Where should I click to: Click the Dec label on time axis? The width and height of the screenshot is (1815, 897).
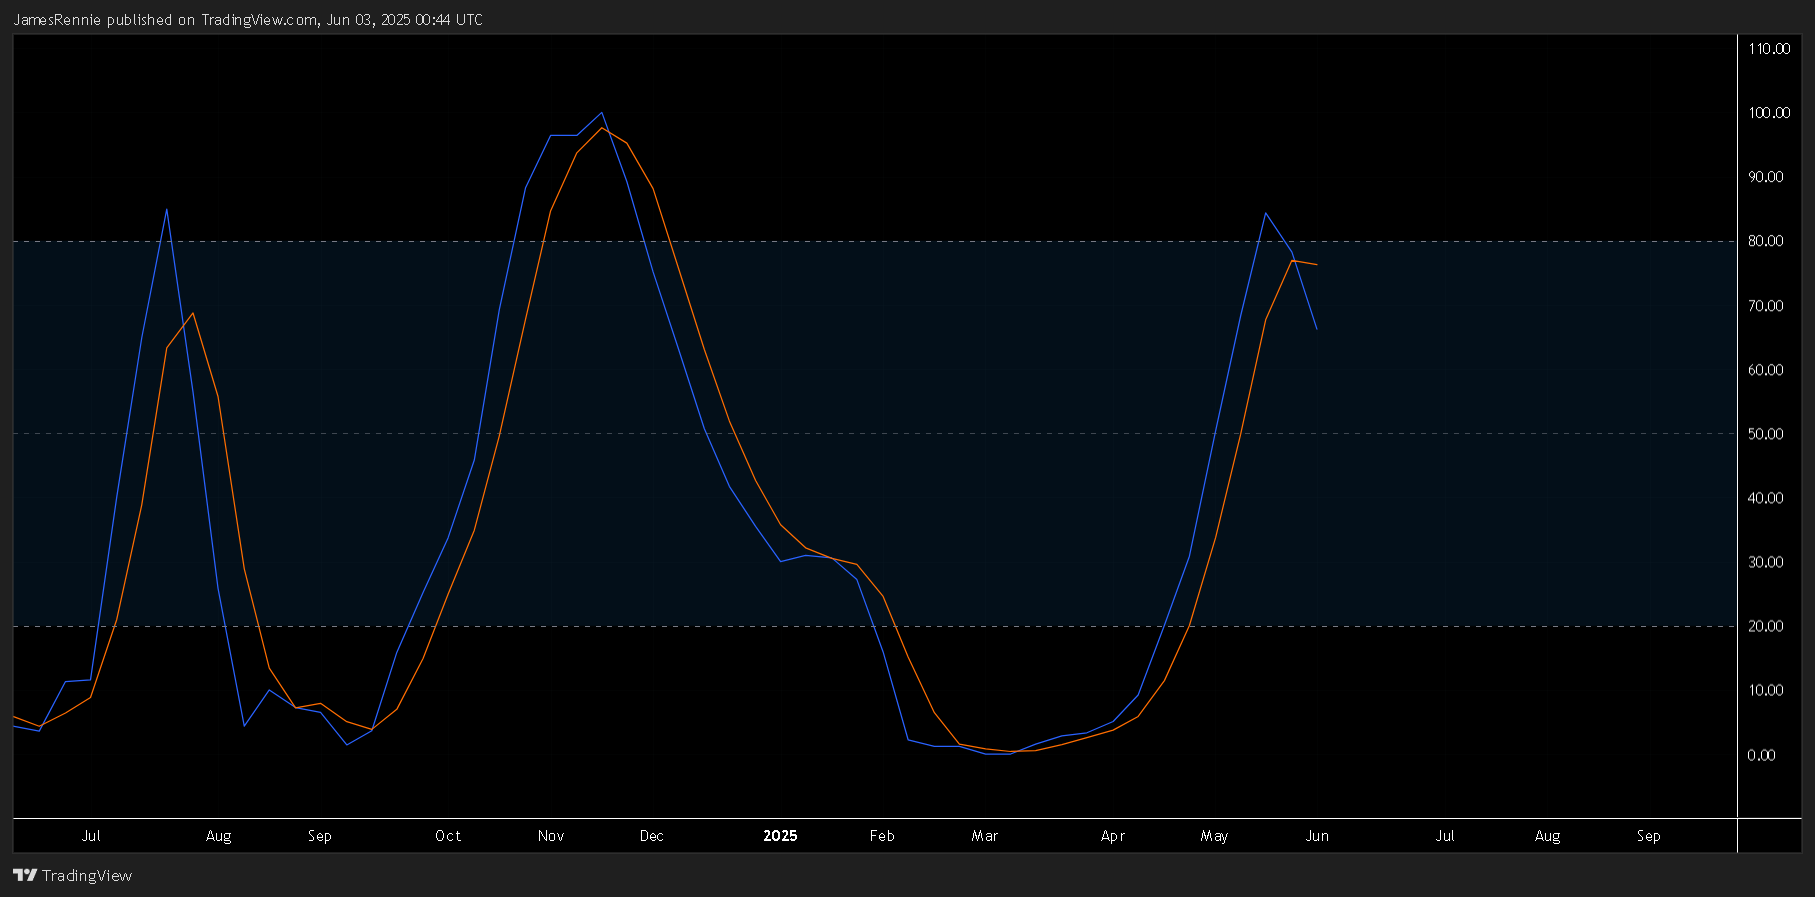click(x=652, y=836)
